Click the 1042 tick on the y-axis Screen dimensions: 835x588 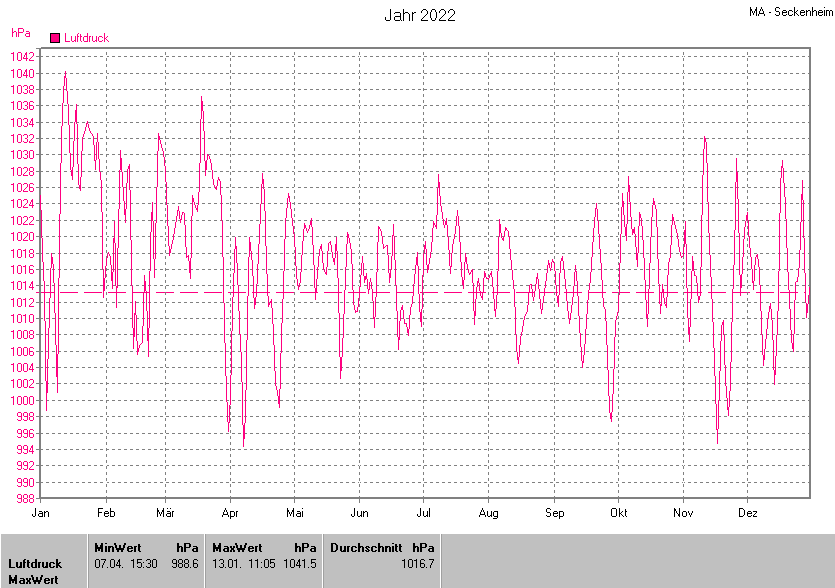[x=24, y=57]
